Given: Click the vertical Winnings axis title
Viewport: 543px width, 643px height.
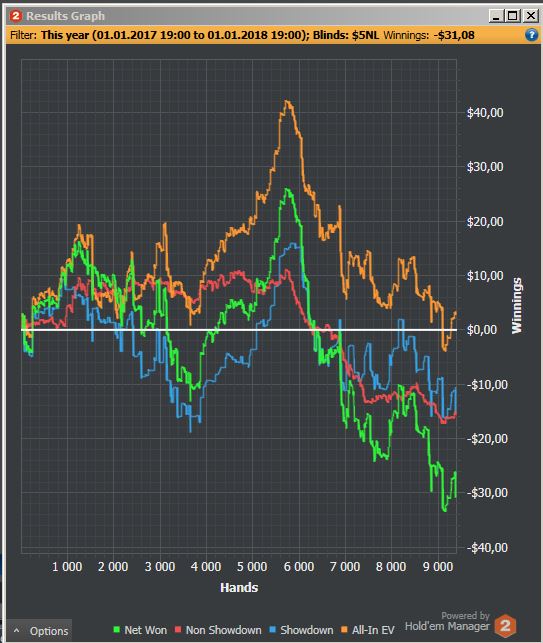Looking at the screenshot, I should coord(517,306).
